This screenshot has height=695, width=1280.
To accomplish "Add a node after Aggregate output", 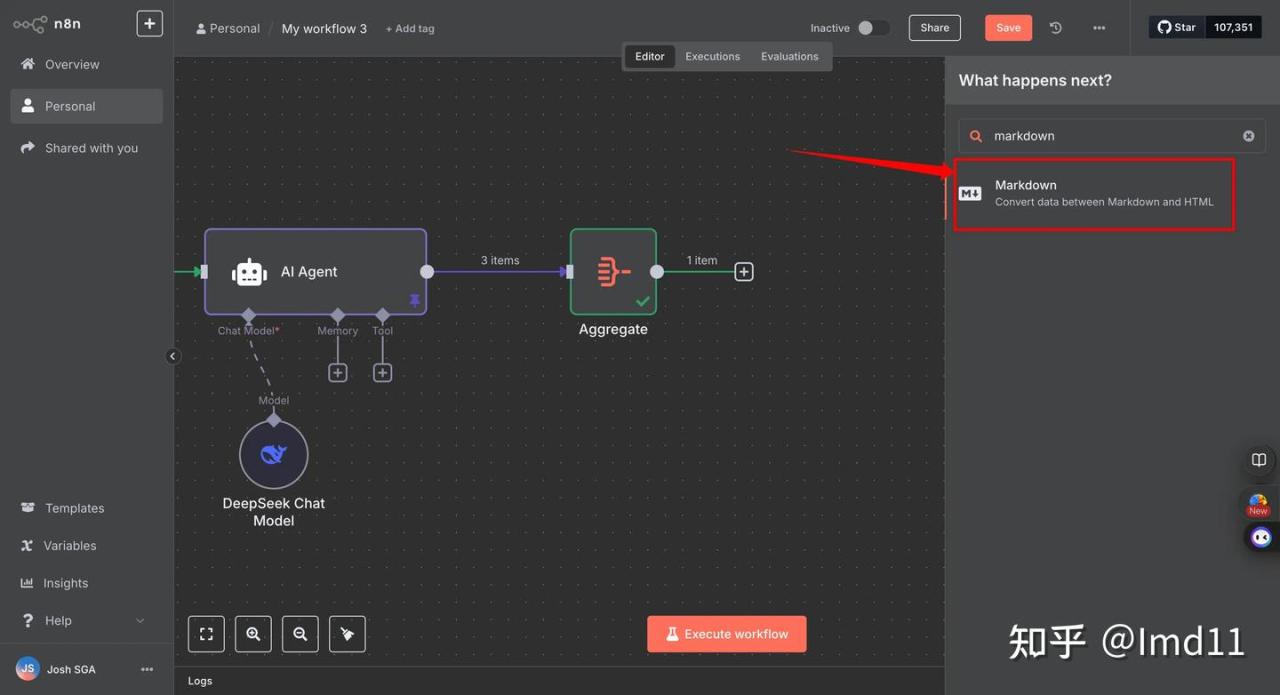I will point(743,272).
